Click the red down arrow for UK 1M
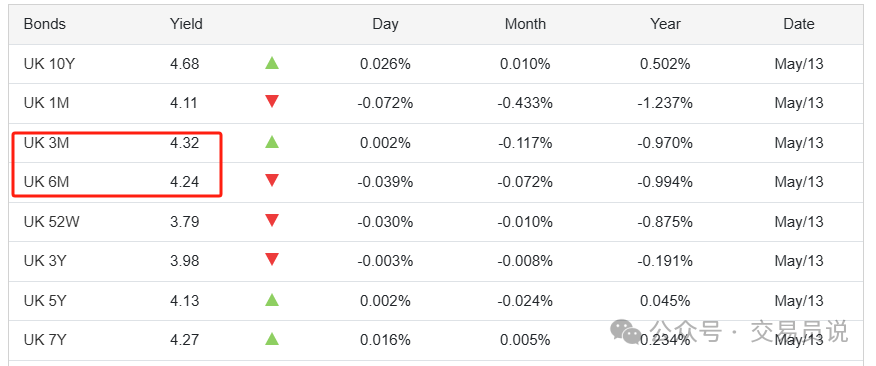The image size is (876, 366). coord(272,102)
